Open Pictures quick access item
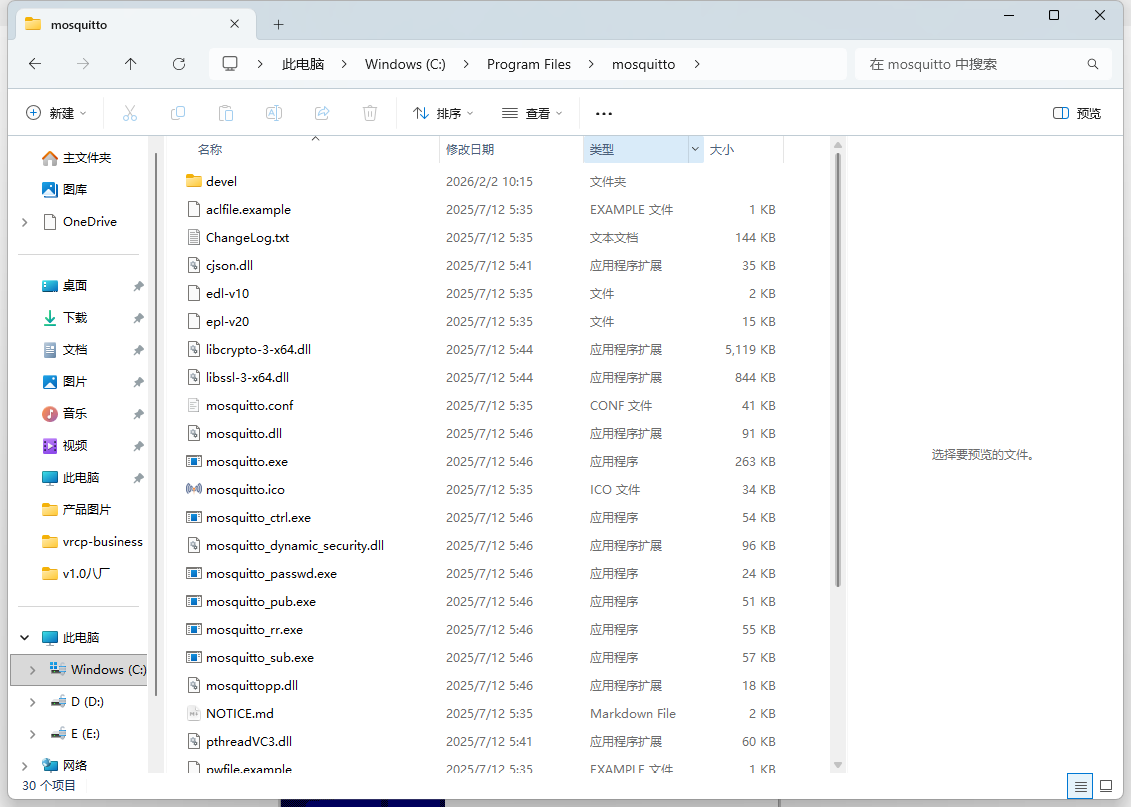Screen dimensions: 1131x807 pyautogui.click(x=75, y=382)
